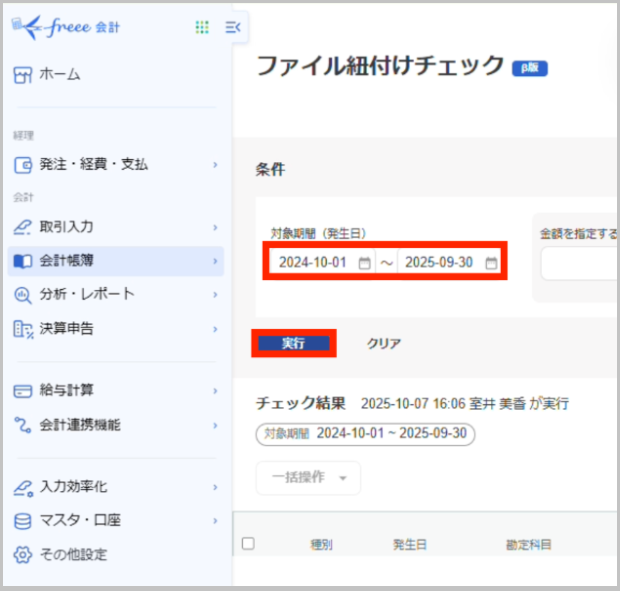Click the 対象期間 2024-10-01 ~ 2025-09-30 chip
The image size is (620, 591).
365,434
